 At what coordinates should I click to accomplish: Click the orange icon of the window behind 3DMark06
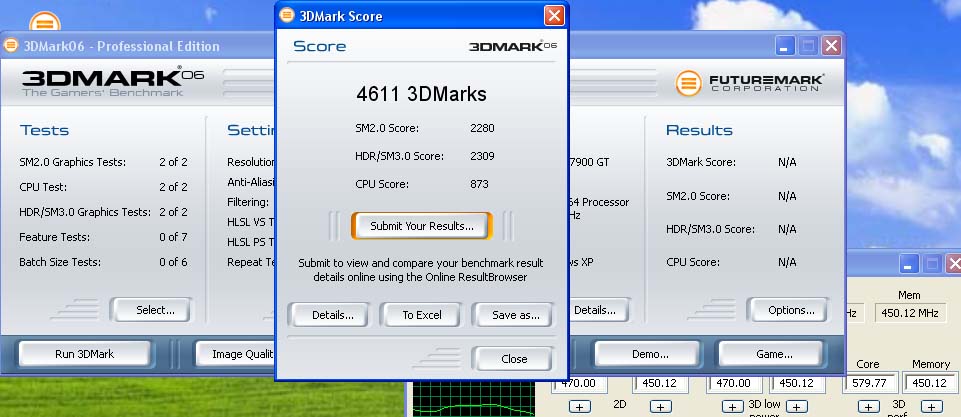click(x=45, y=21)
